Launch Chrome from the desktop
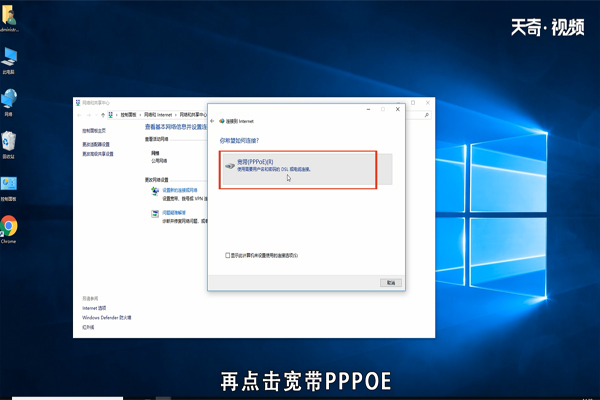This screenshot has height=400, width=600. point(8,229)
